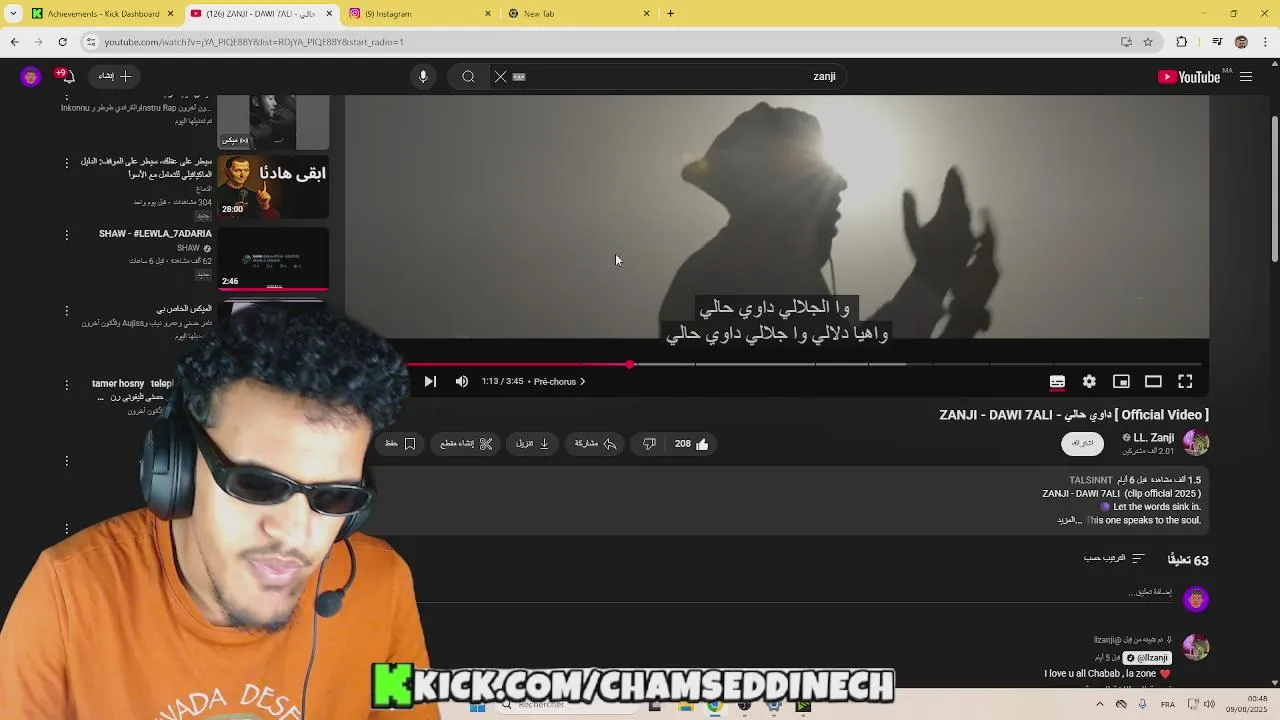Switch to the Instagram tab
The width and height of the screenshot is (1280, 720).
(x=420, y=13)
